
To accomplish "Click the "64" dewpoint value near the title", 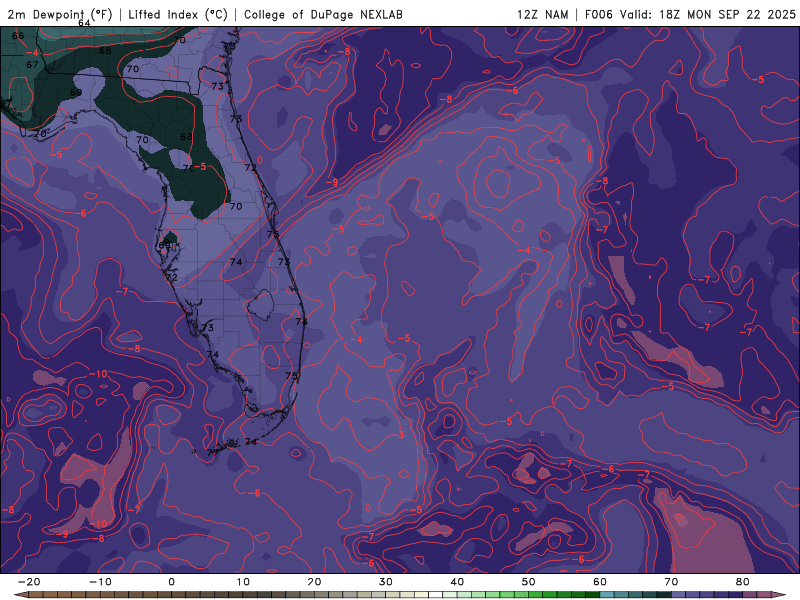I will click(x=84, y=23).
